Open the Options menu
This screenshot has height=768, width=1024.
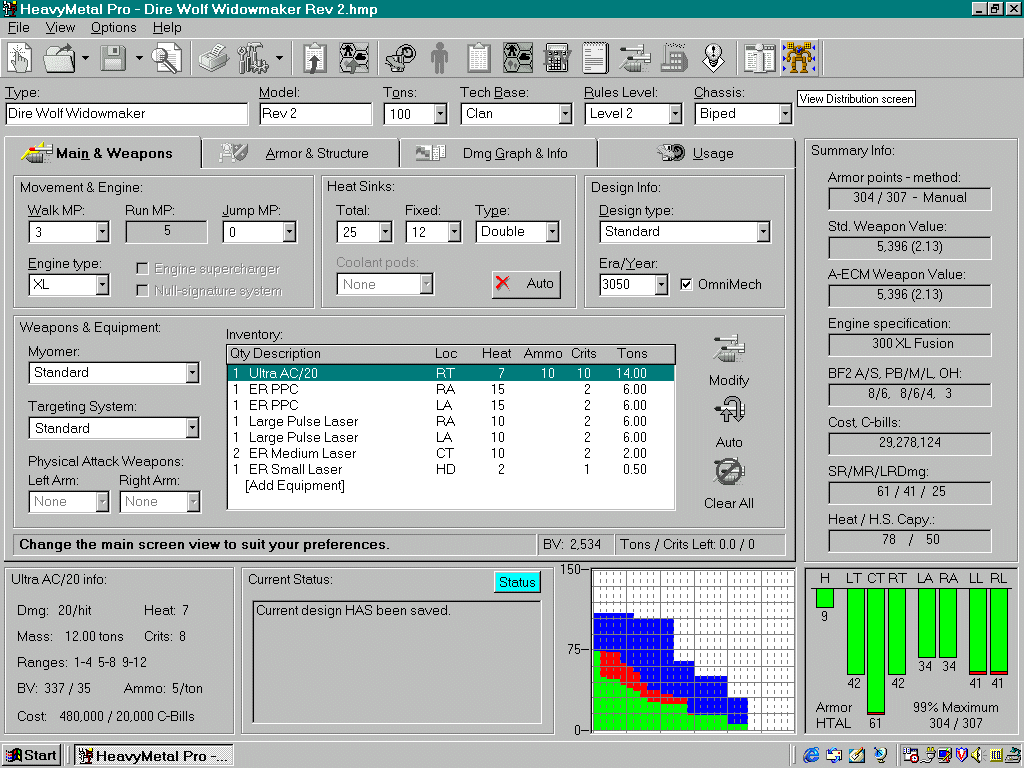[x=114, y=27]
